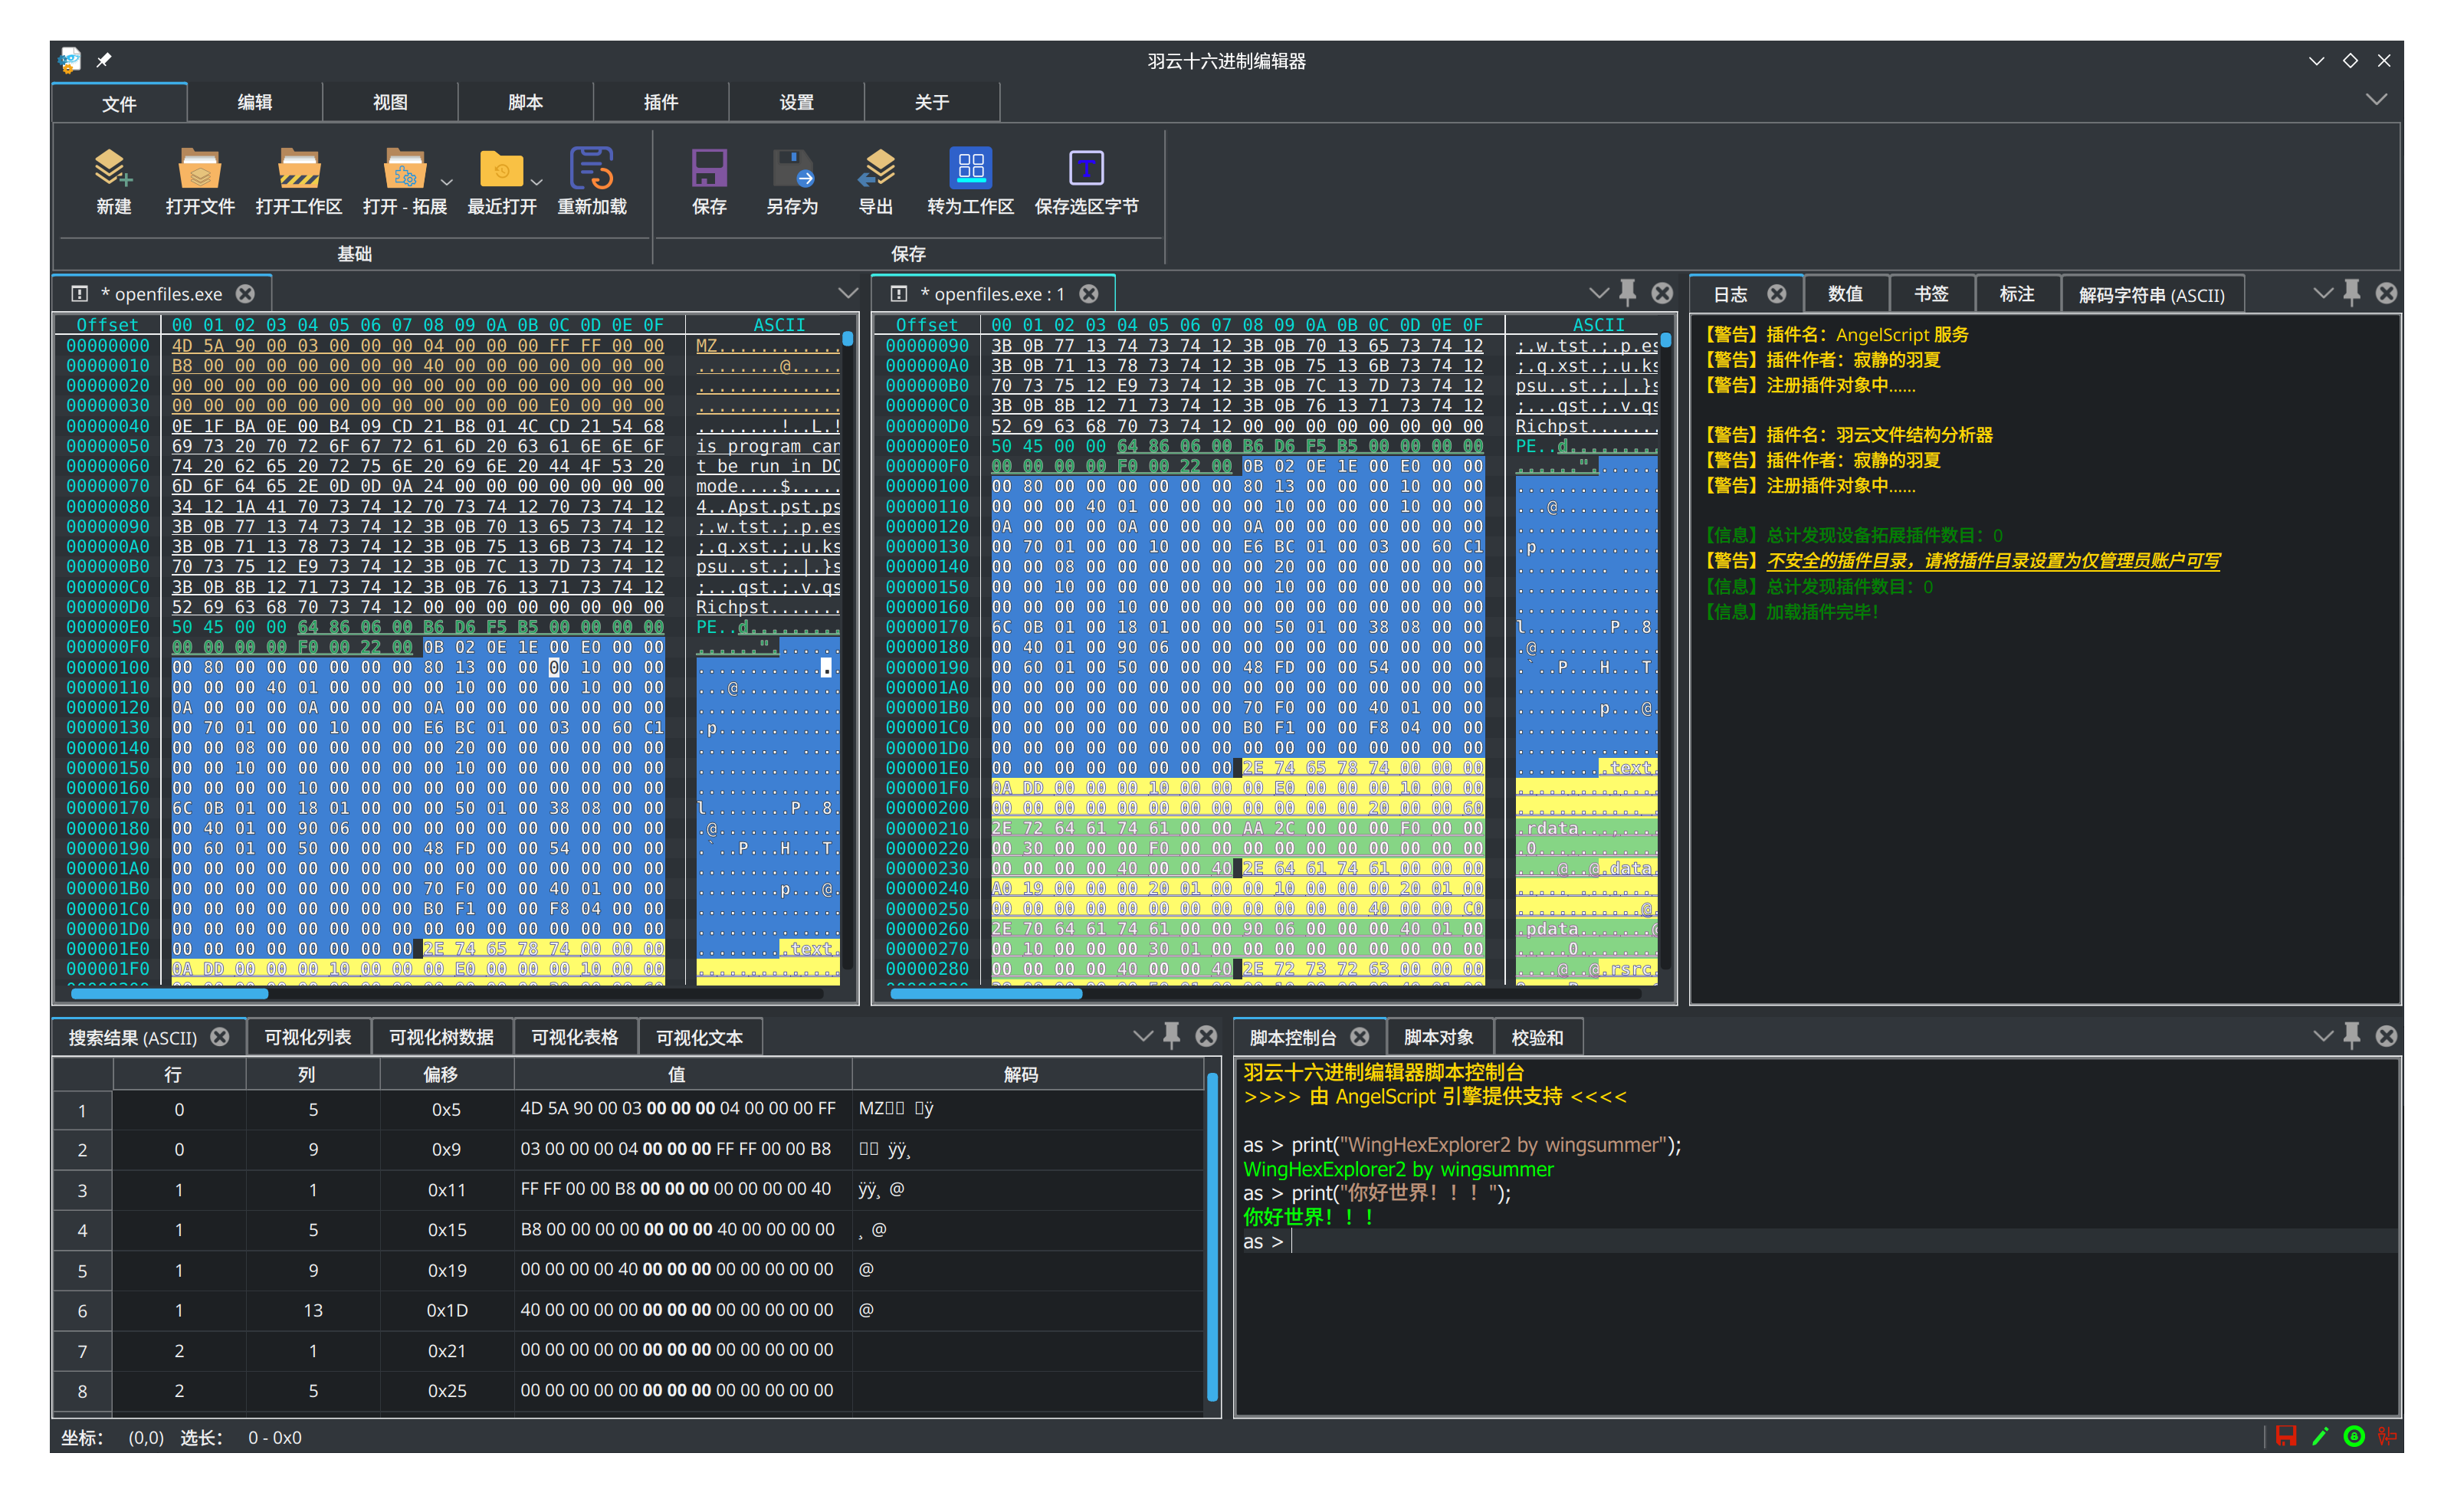
Task: Click the 打开工作区 open workspace icon
Action: tap(298, 168)
